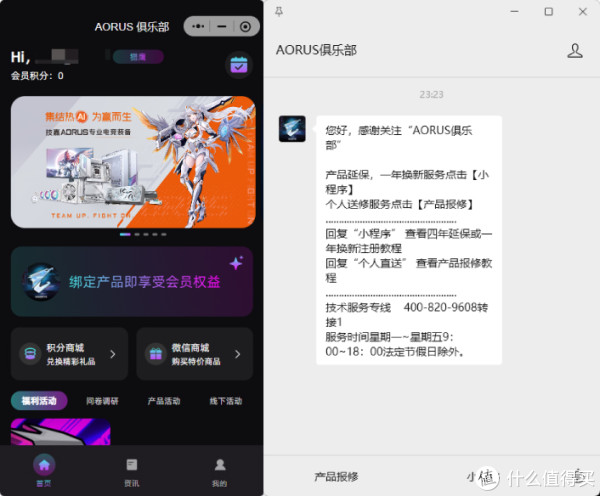
Task: Open the purple activity thumbnail below tabs
Action: (60, 432)
